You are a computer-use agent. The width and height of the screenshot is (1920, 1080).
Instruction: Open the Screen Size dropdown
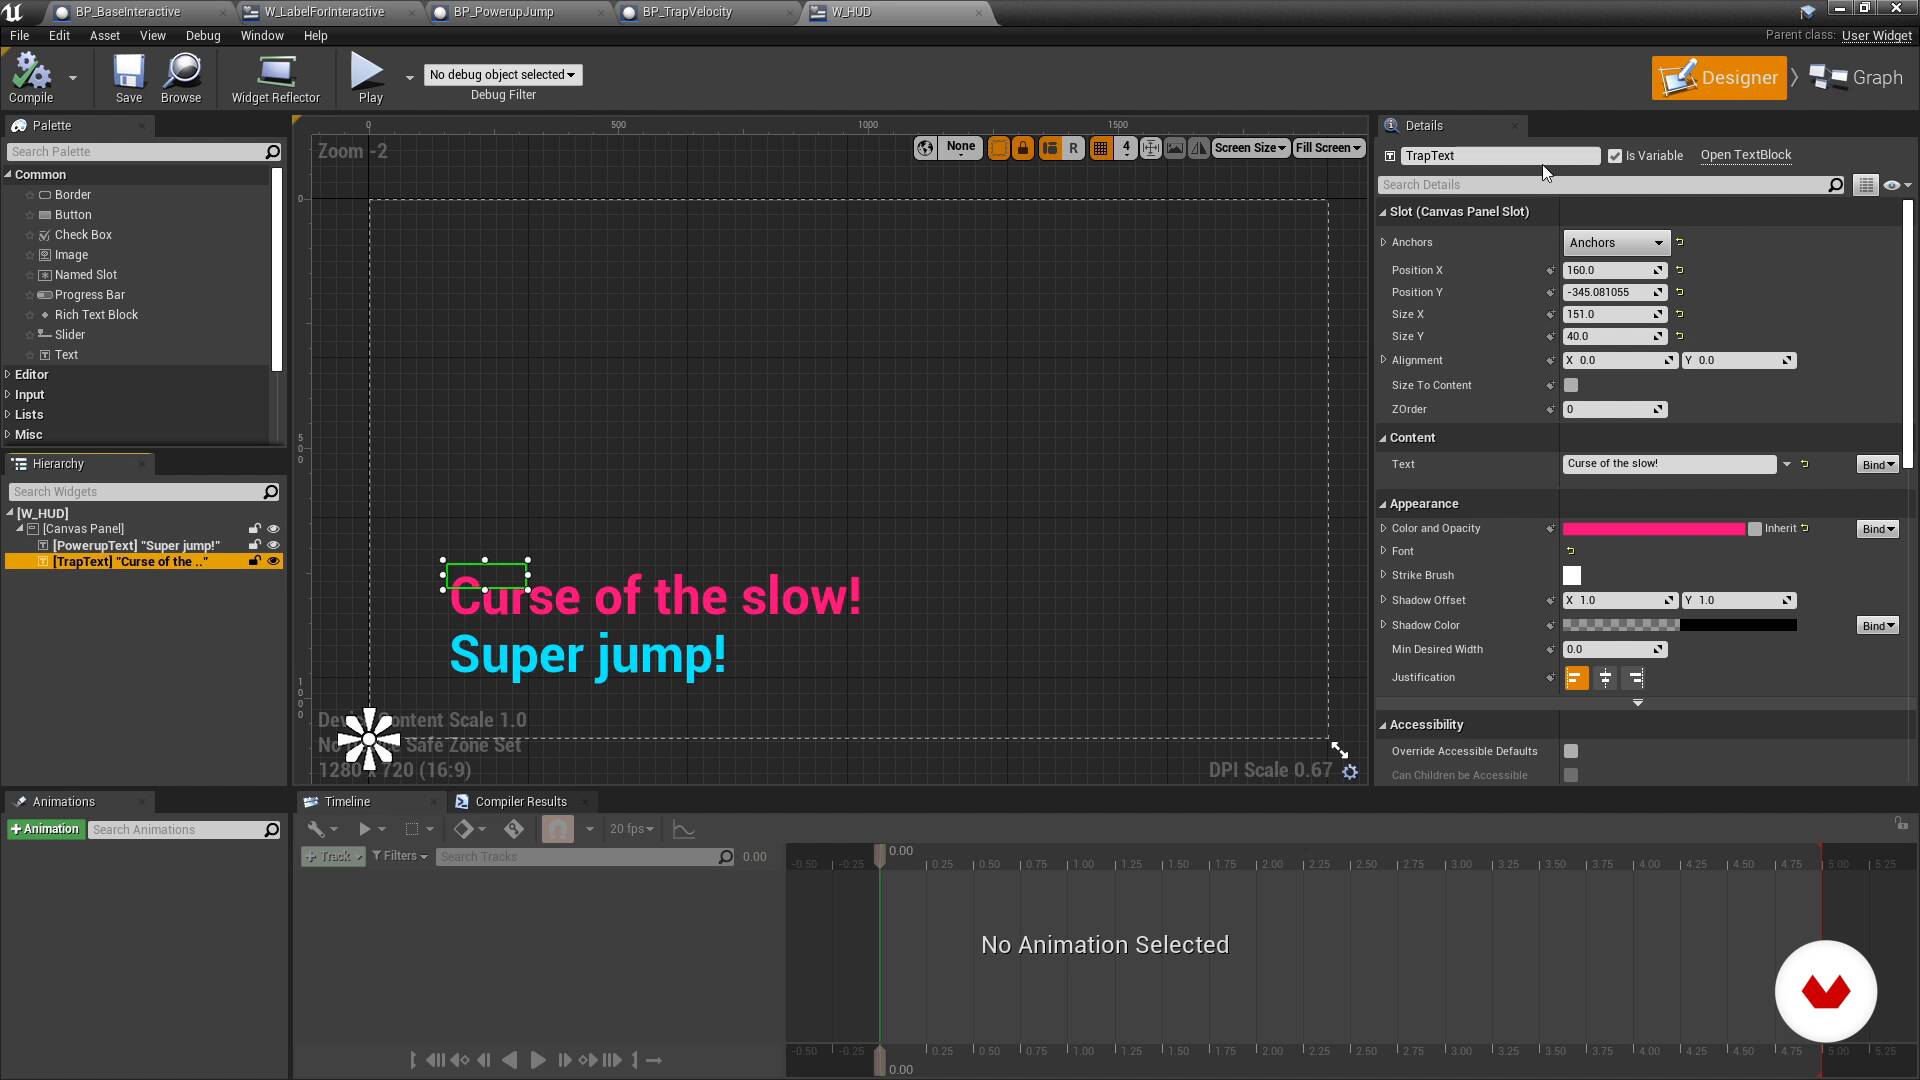click(1250, 148)
